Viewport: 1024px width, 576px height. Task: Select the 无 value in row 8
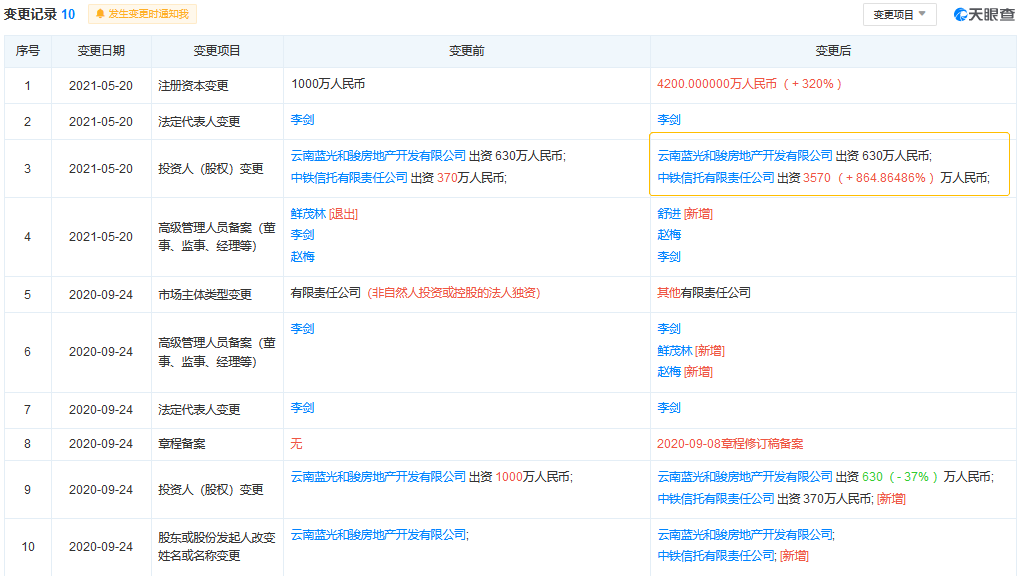(296, 443)
